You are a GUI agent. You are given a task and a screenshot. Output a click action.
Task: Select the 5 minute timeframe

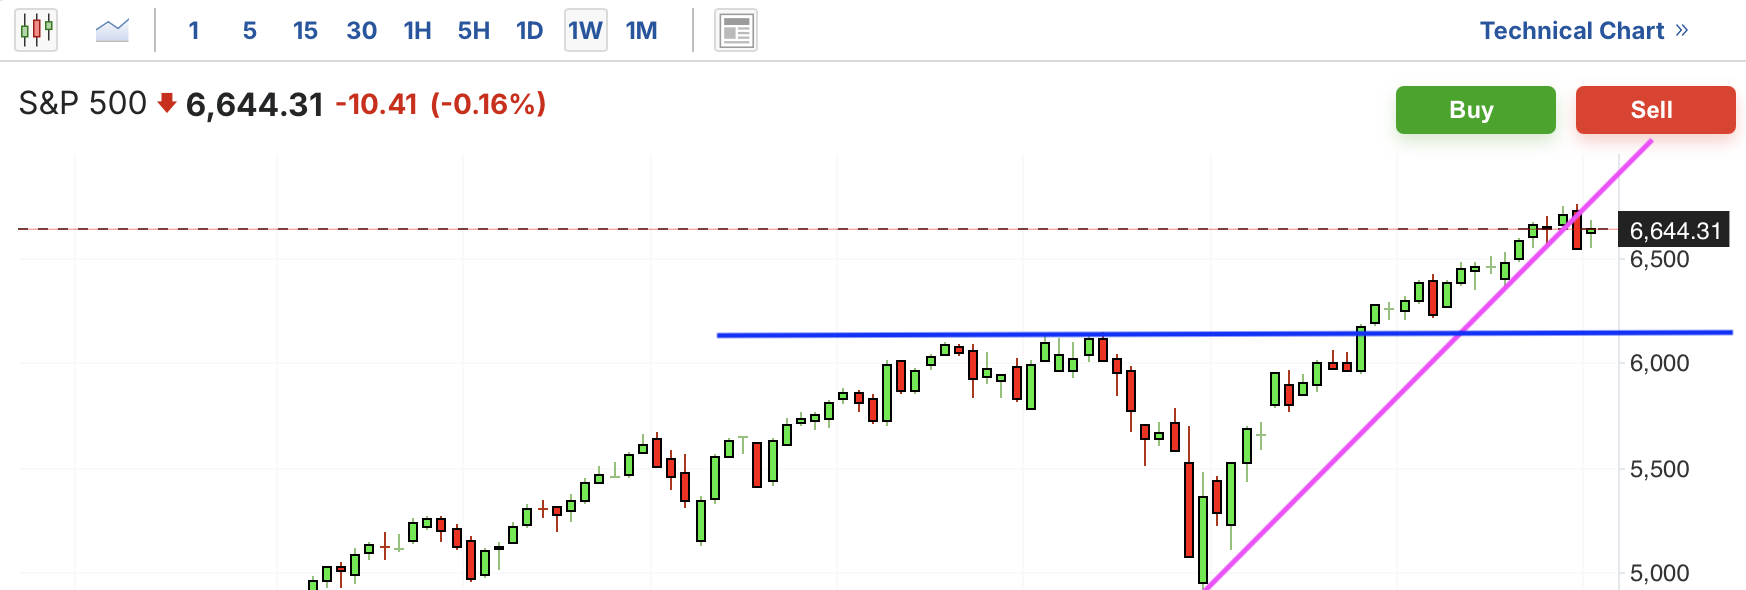tap(250, 31)
